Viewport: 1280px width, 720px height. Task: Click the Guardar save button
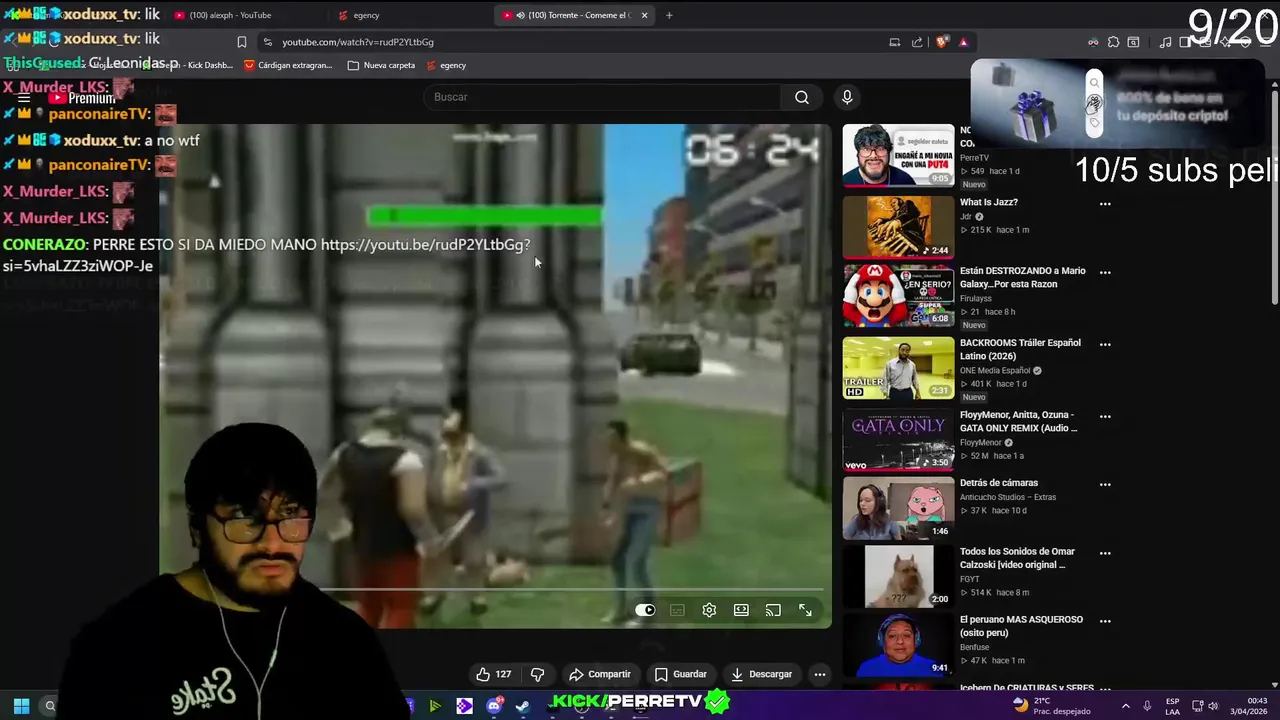680,674
